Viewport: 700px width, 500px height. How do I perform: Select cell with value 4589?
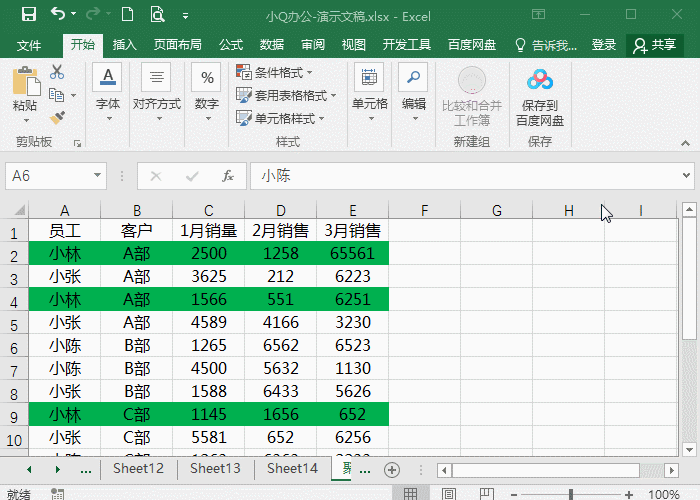click(208, 322)
